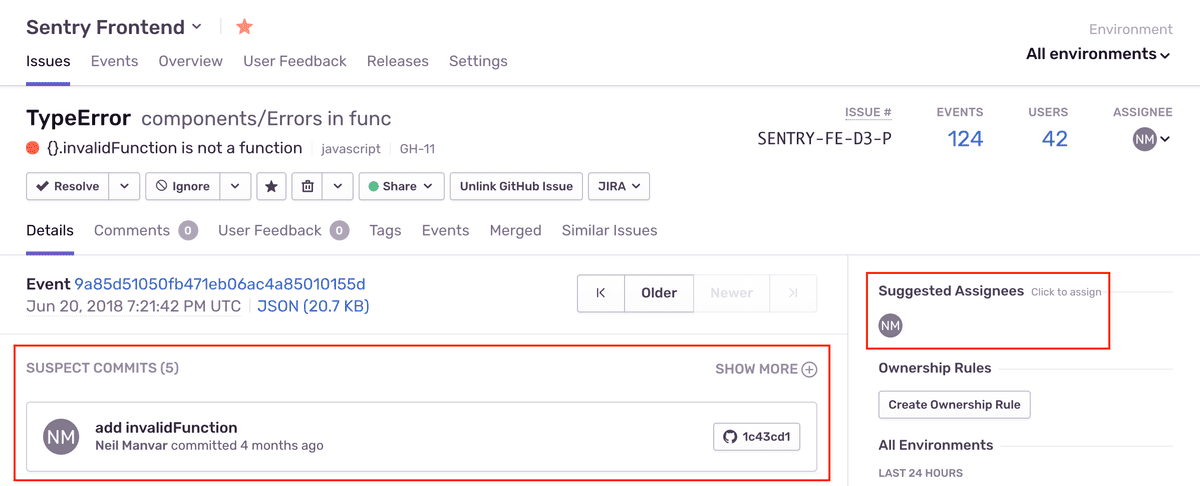Open the Merged tab
The width and height of the screenshot is (1200, 486).
tap(515, 230)
